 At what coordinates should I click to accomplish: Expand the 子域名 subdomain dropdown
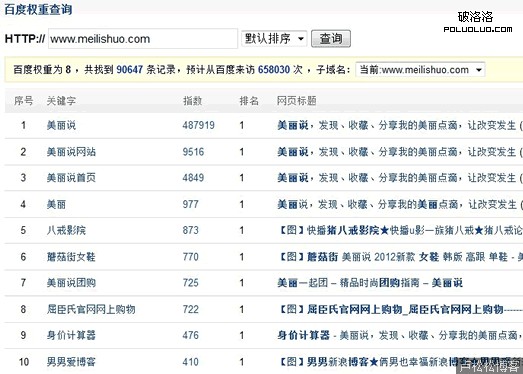[420, 70]
